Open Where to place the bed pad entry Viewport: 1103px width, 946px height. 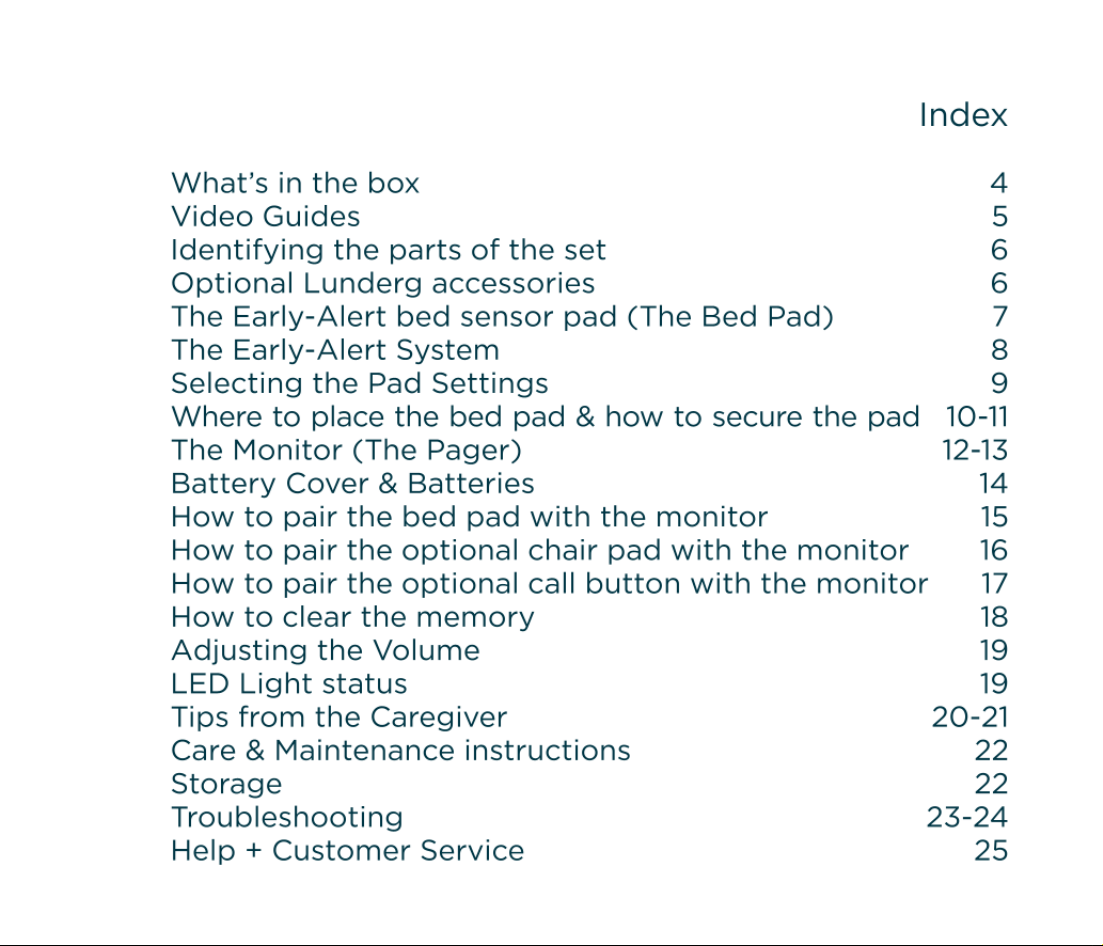tap(545, 416)
